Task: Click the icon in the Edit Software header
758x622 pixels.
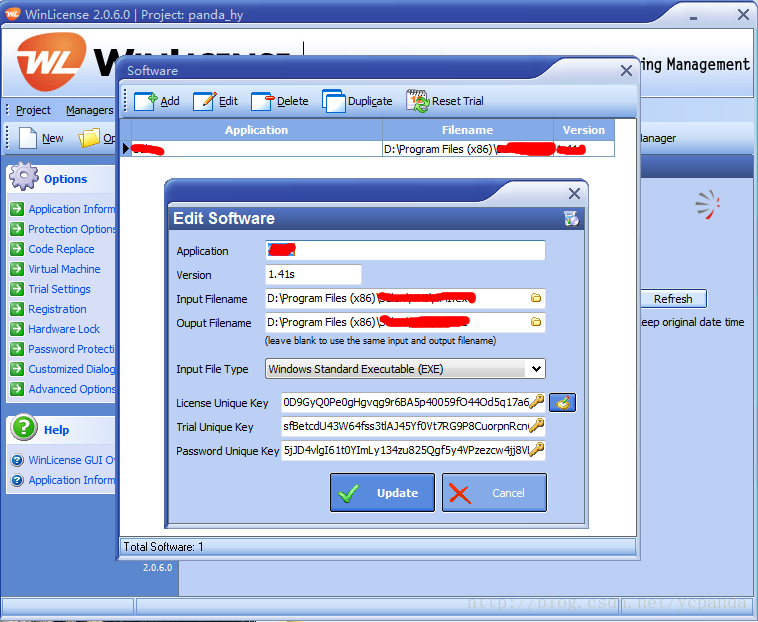Action: (x=571, y=218)
